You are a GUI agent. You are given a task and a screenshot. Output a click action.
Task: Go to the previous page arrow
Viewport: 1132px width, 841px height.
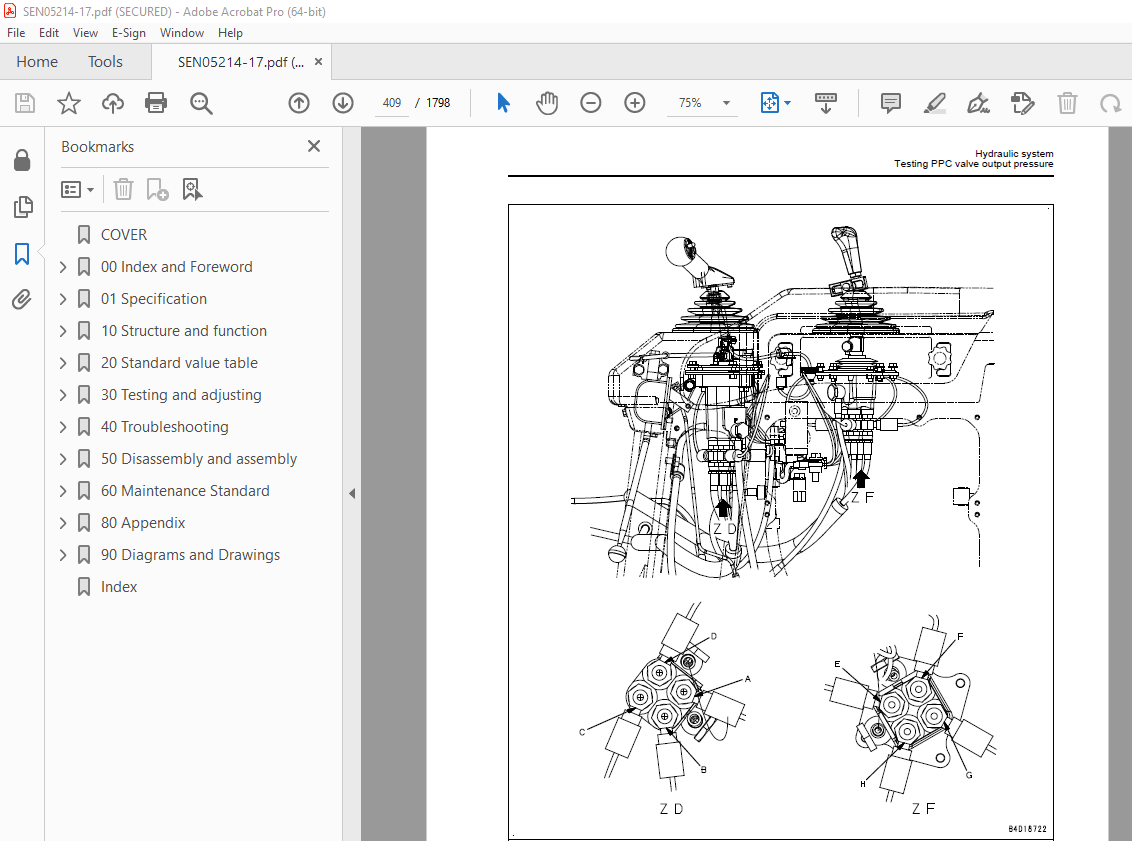pos(299,103)
